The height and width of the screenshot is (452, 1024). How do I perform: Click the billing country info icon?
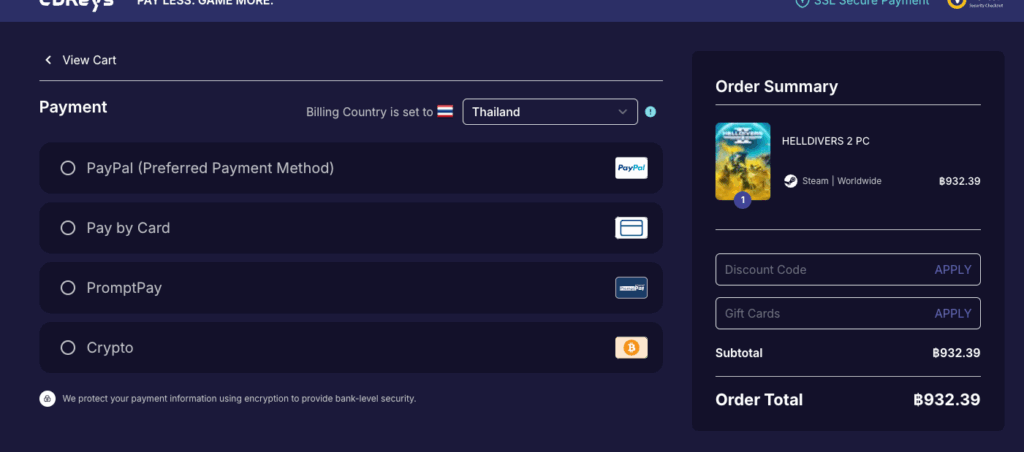pos(650,112)
